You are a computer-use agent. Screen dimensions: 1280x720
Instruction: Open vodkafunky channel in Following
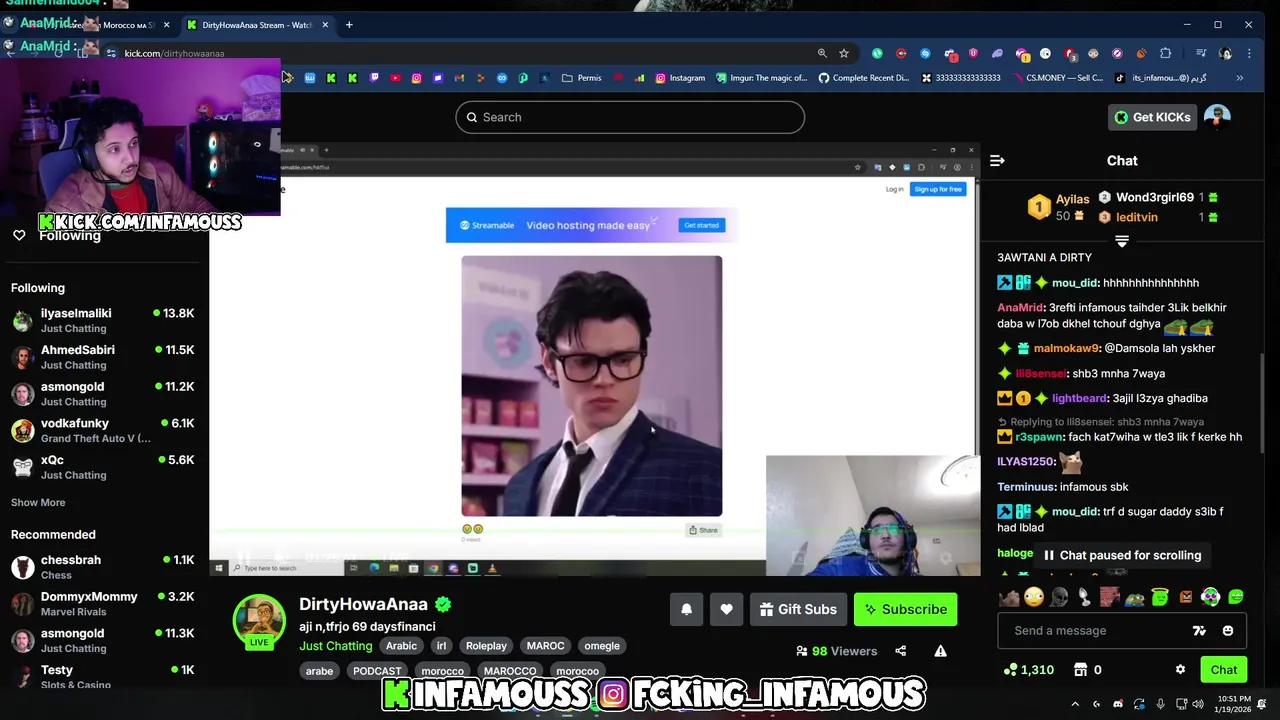coord(104,430)
